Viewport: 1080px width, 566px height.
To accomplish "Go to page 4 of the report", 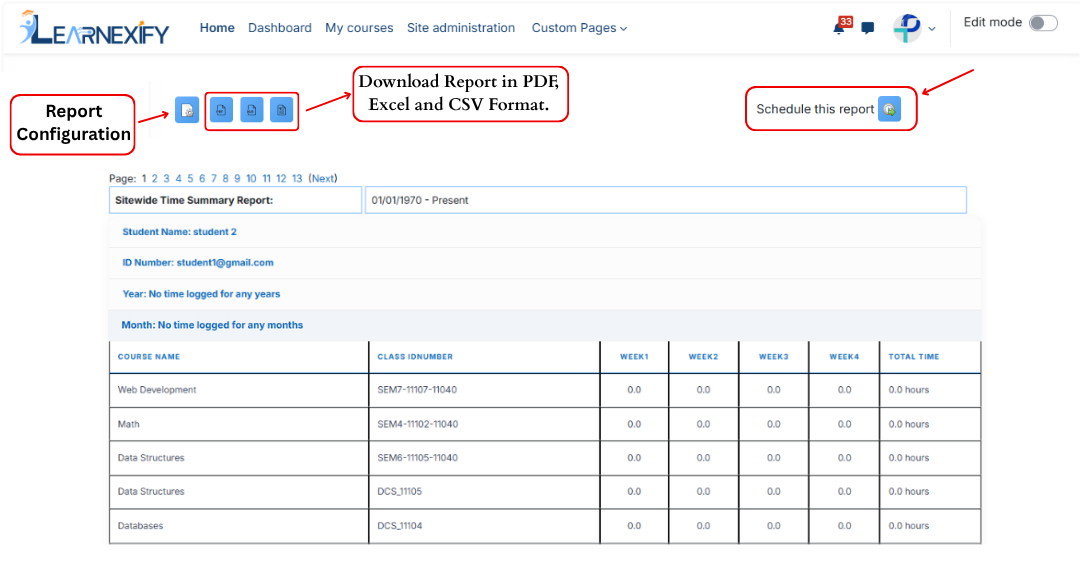I will coord(178,178).
